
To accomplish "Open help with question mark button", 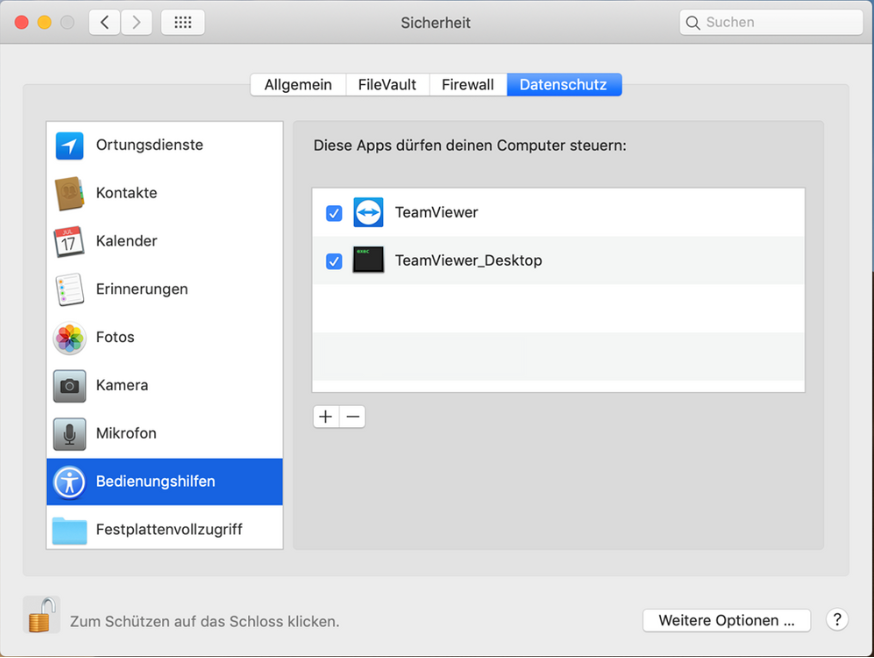I will click(x=838, y=620).
